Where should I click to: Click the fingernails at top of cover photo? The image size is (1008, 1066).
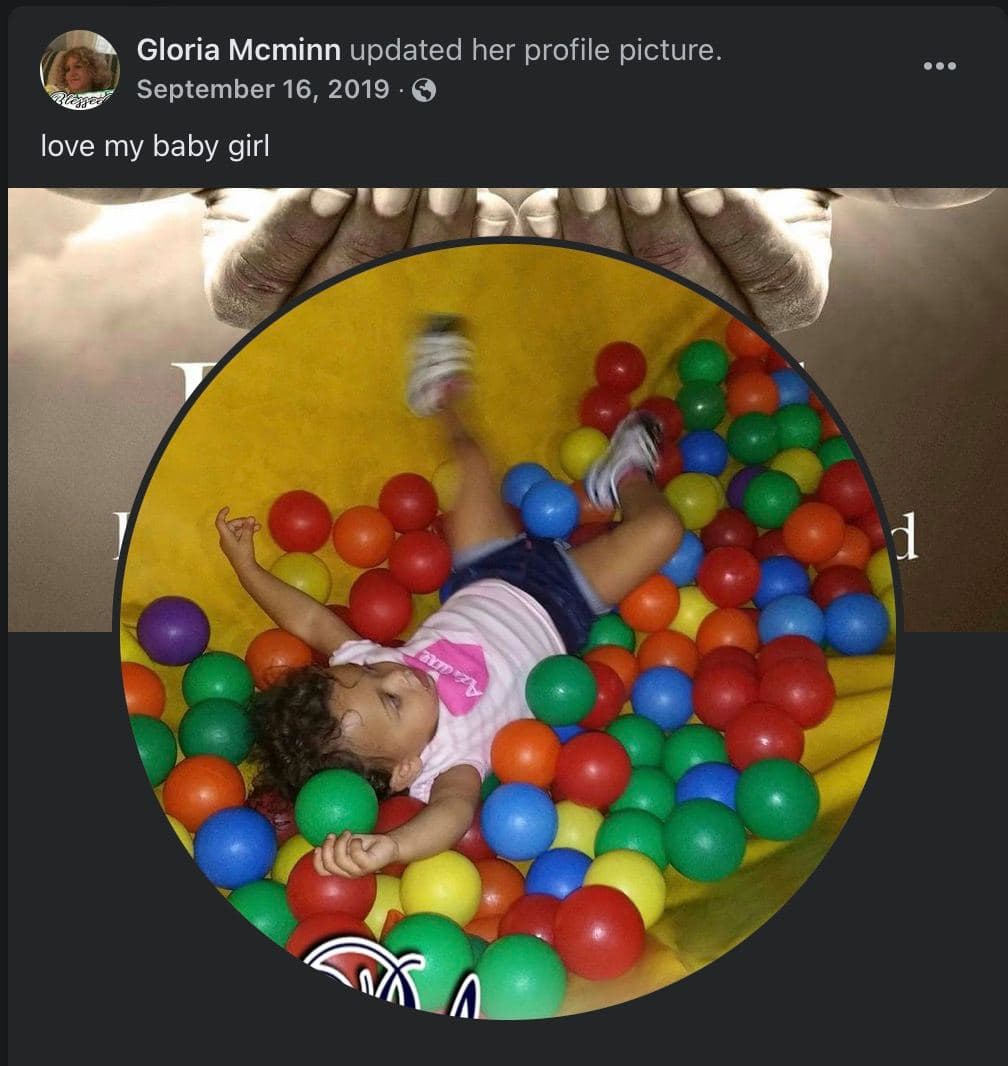coord(517,201)
